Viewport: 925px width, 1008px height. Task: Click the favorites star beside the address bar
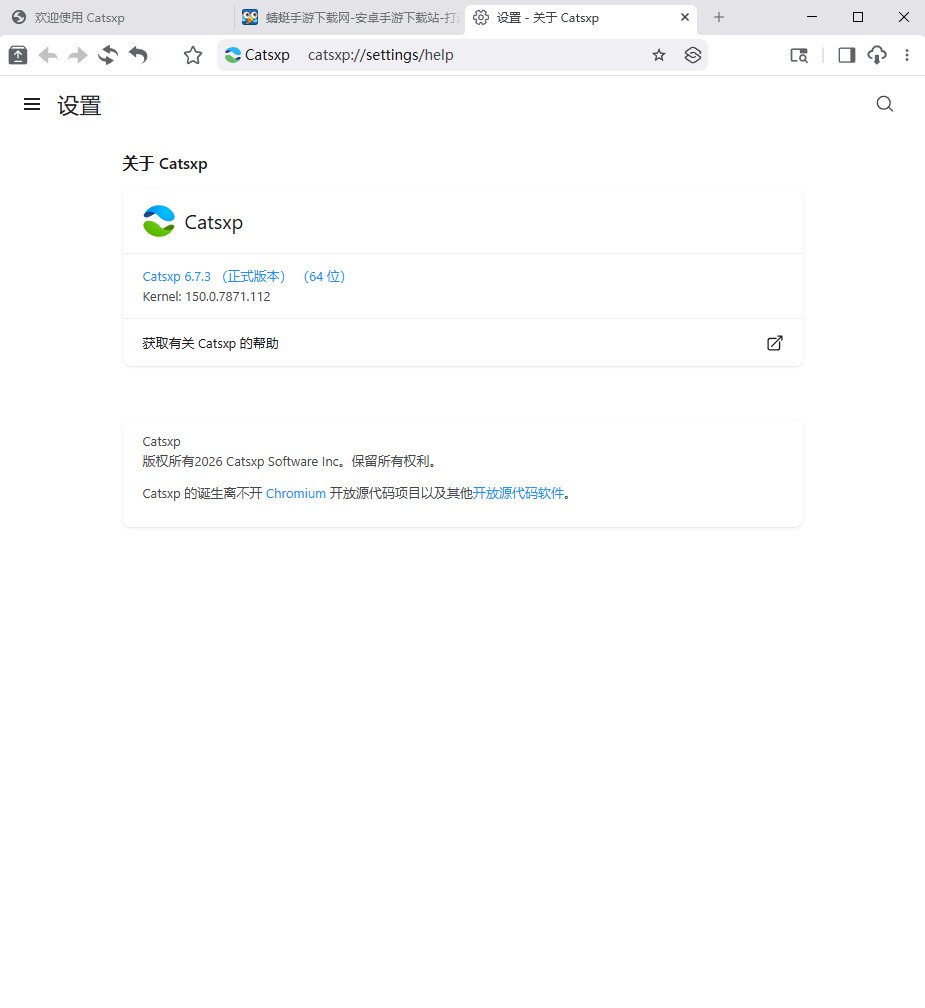coord(193,55)
